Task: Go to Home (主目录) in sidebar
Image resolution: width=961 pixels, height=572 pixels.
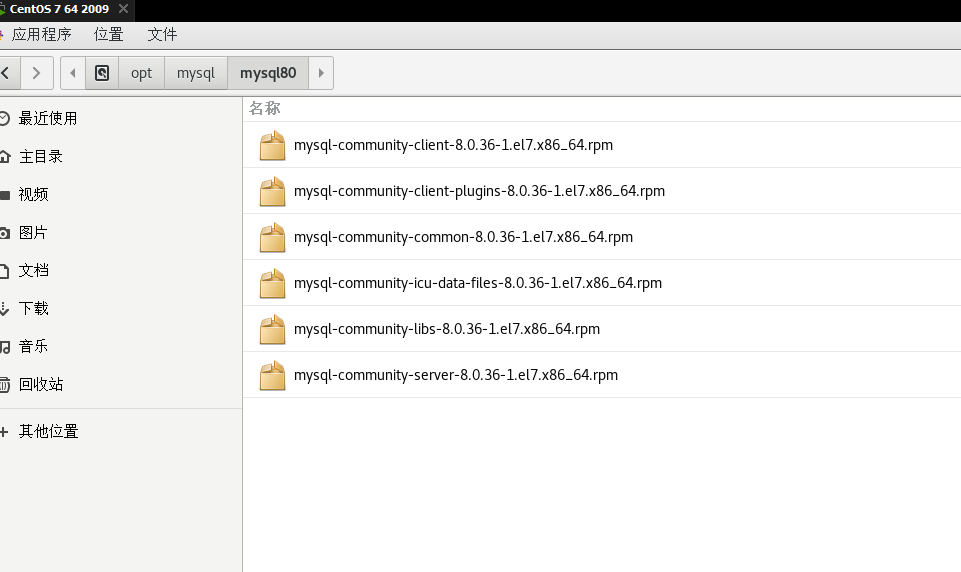Action: click(x=40, y=156)
